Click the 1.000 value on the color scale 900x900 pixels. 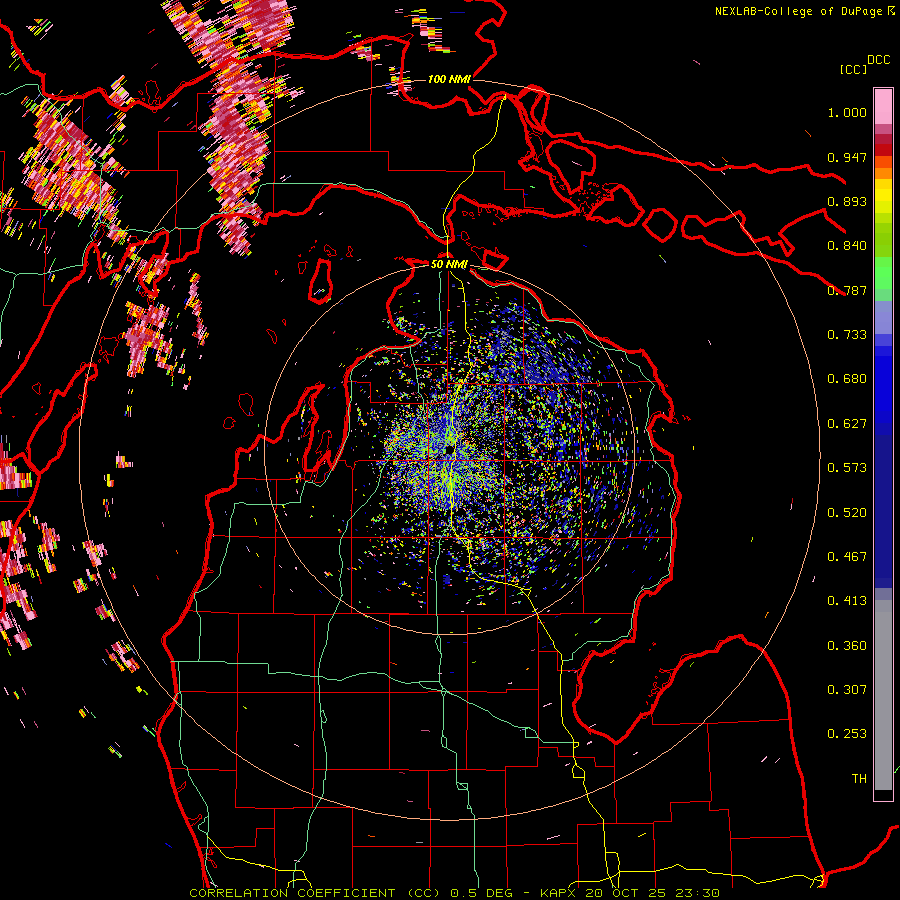point(847,112)
